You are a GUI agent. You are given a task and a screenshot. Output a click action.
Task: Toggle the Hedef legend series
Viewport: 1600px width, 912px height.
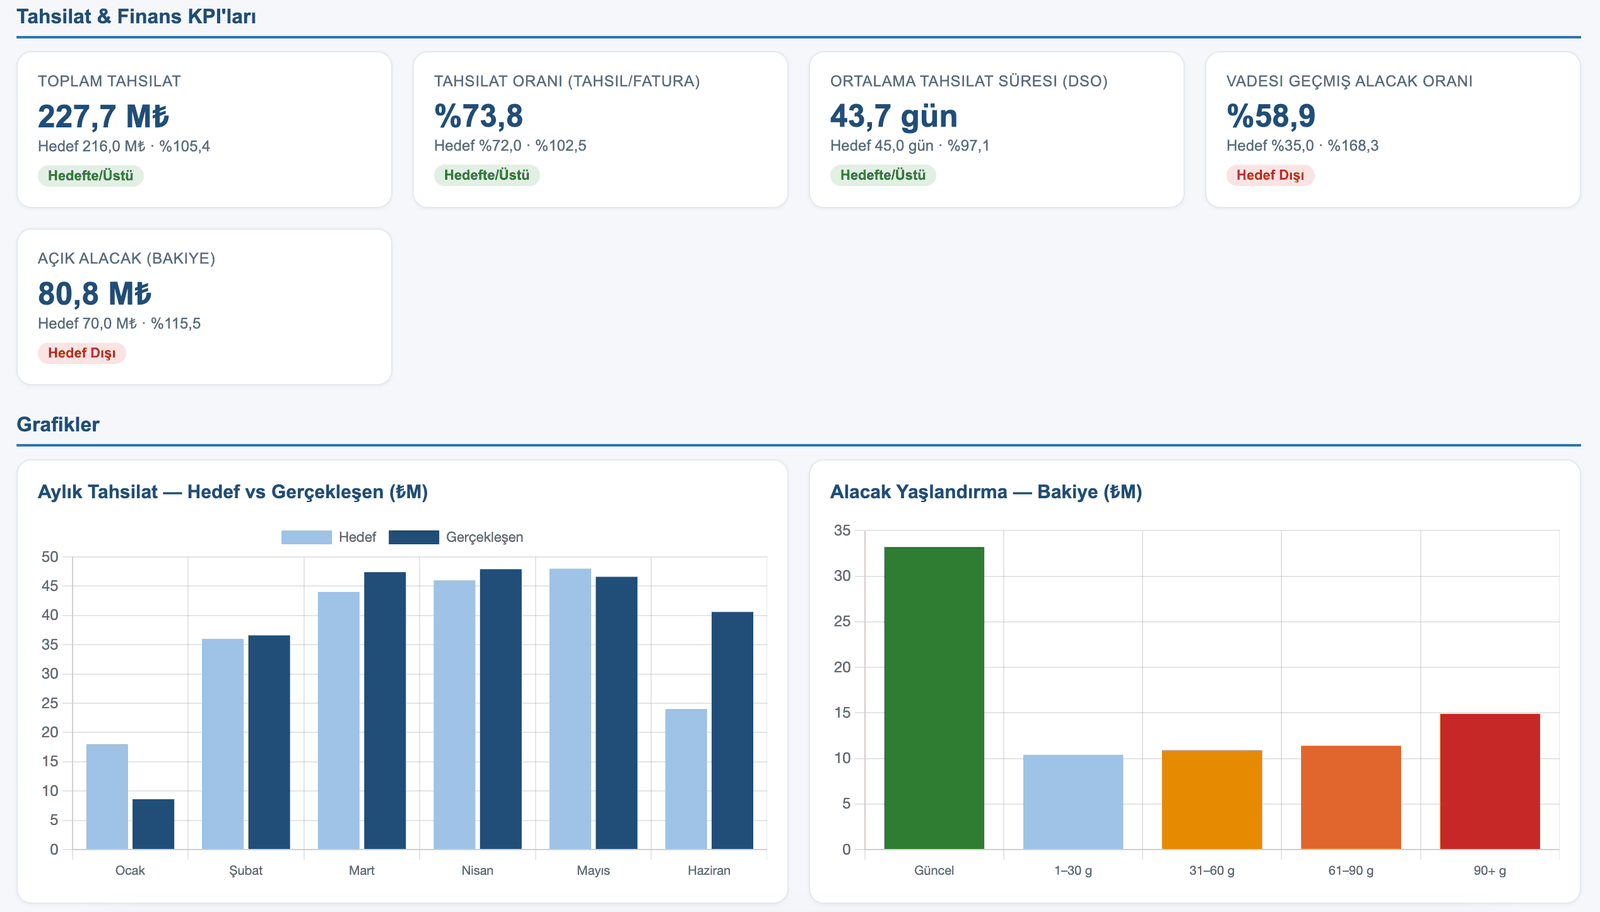[328, 537]
